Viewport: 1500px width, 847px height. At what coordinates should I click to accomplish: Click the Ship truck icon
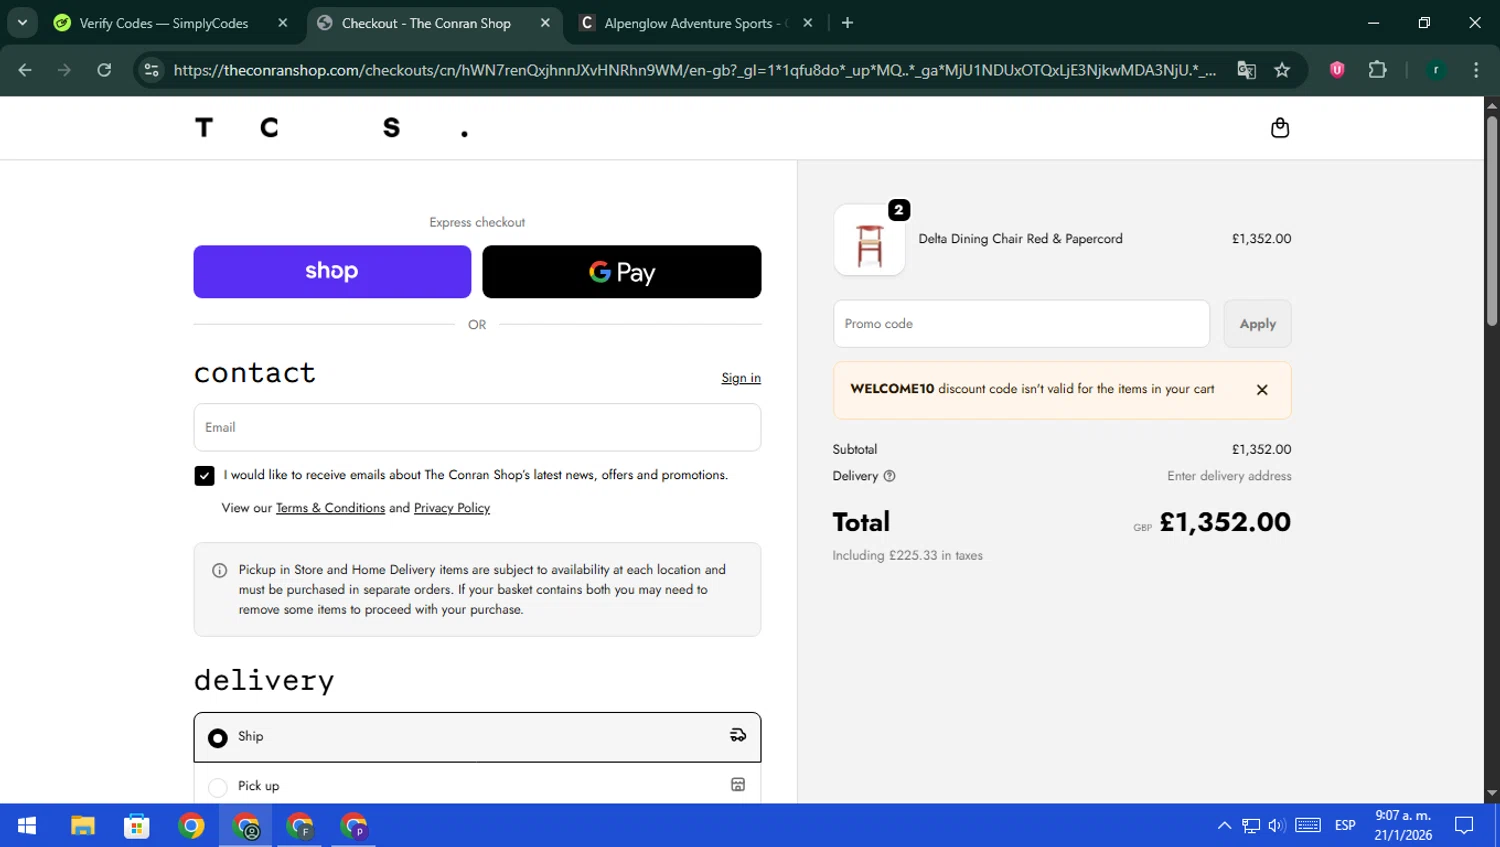[738, 735]
